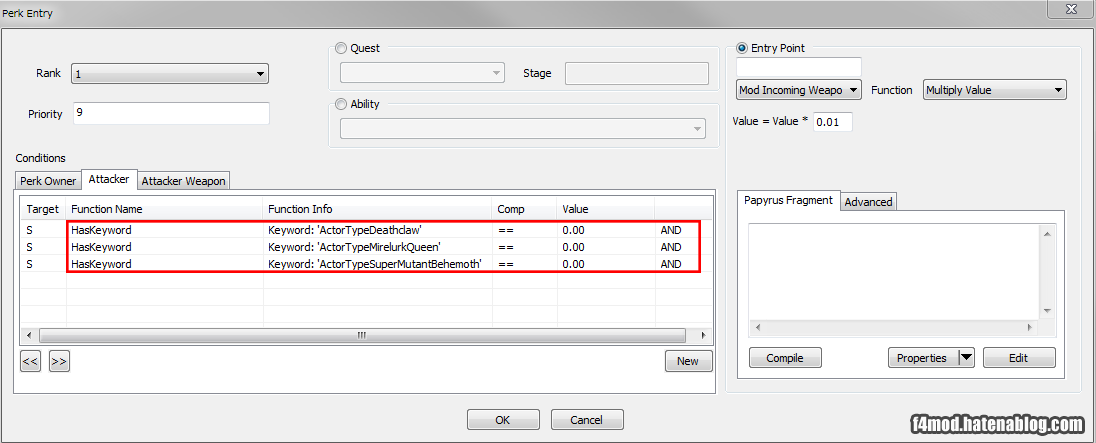Open the Papyrus Fragment tab
The height and width of the screenshot is (443, 1096).
click(x=788, y=200)
